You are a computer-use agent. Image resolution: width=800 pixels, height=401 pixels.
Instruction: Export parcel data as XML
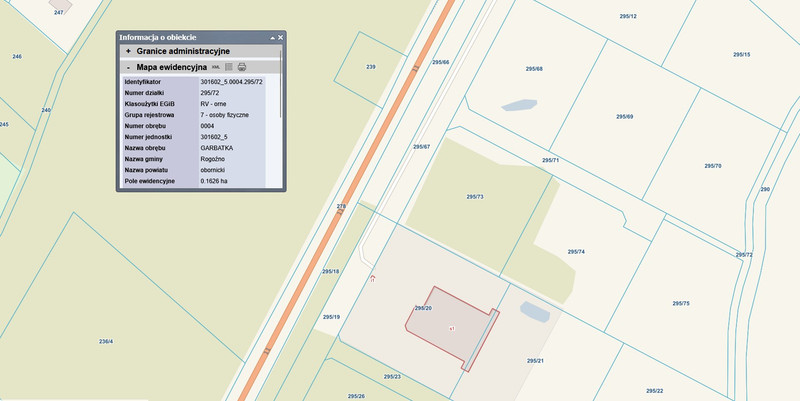point(215,67)
